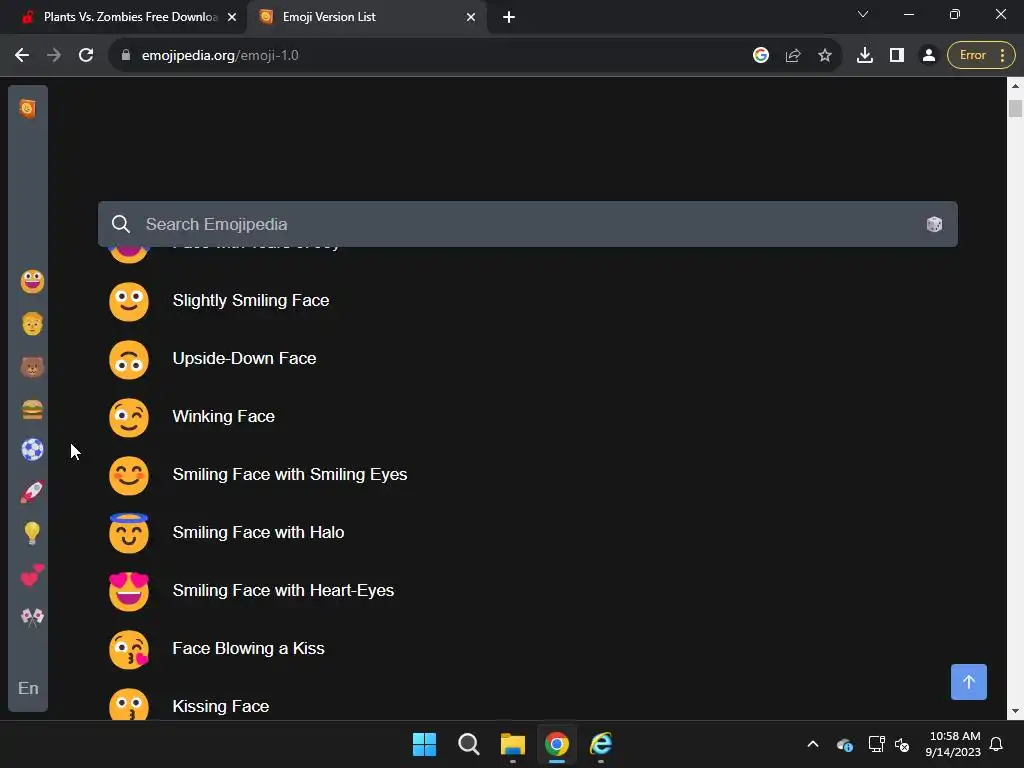Reload the current page

86,56
